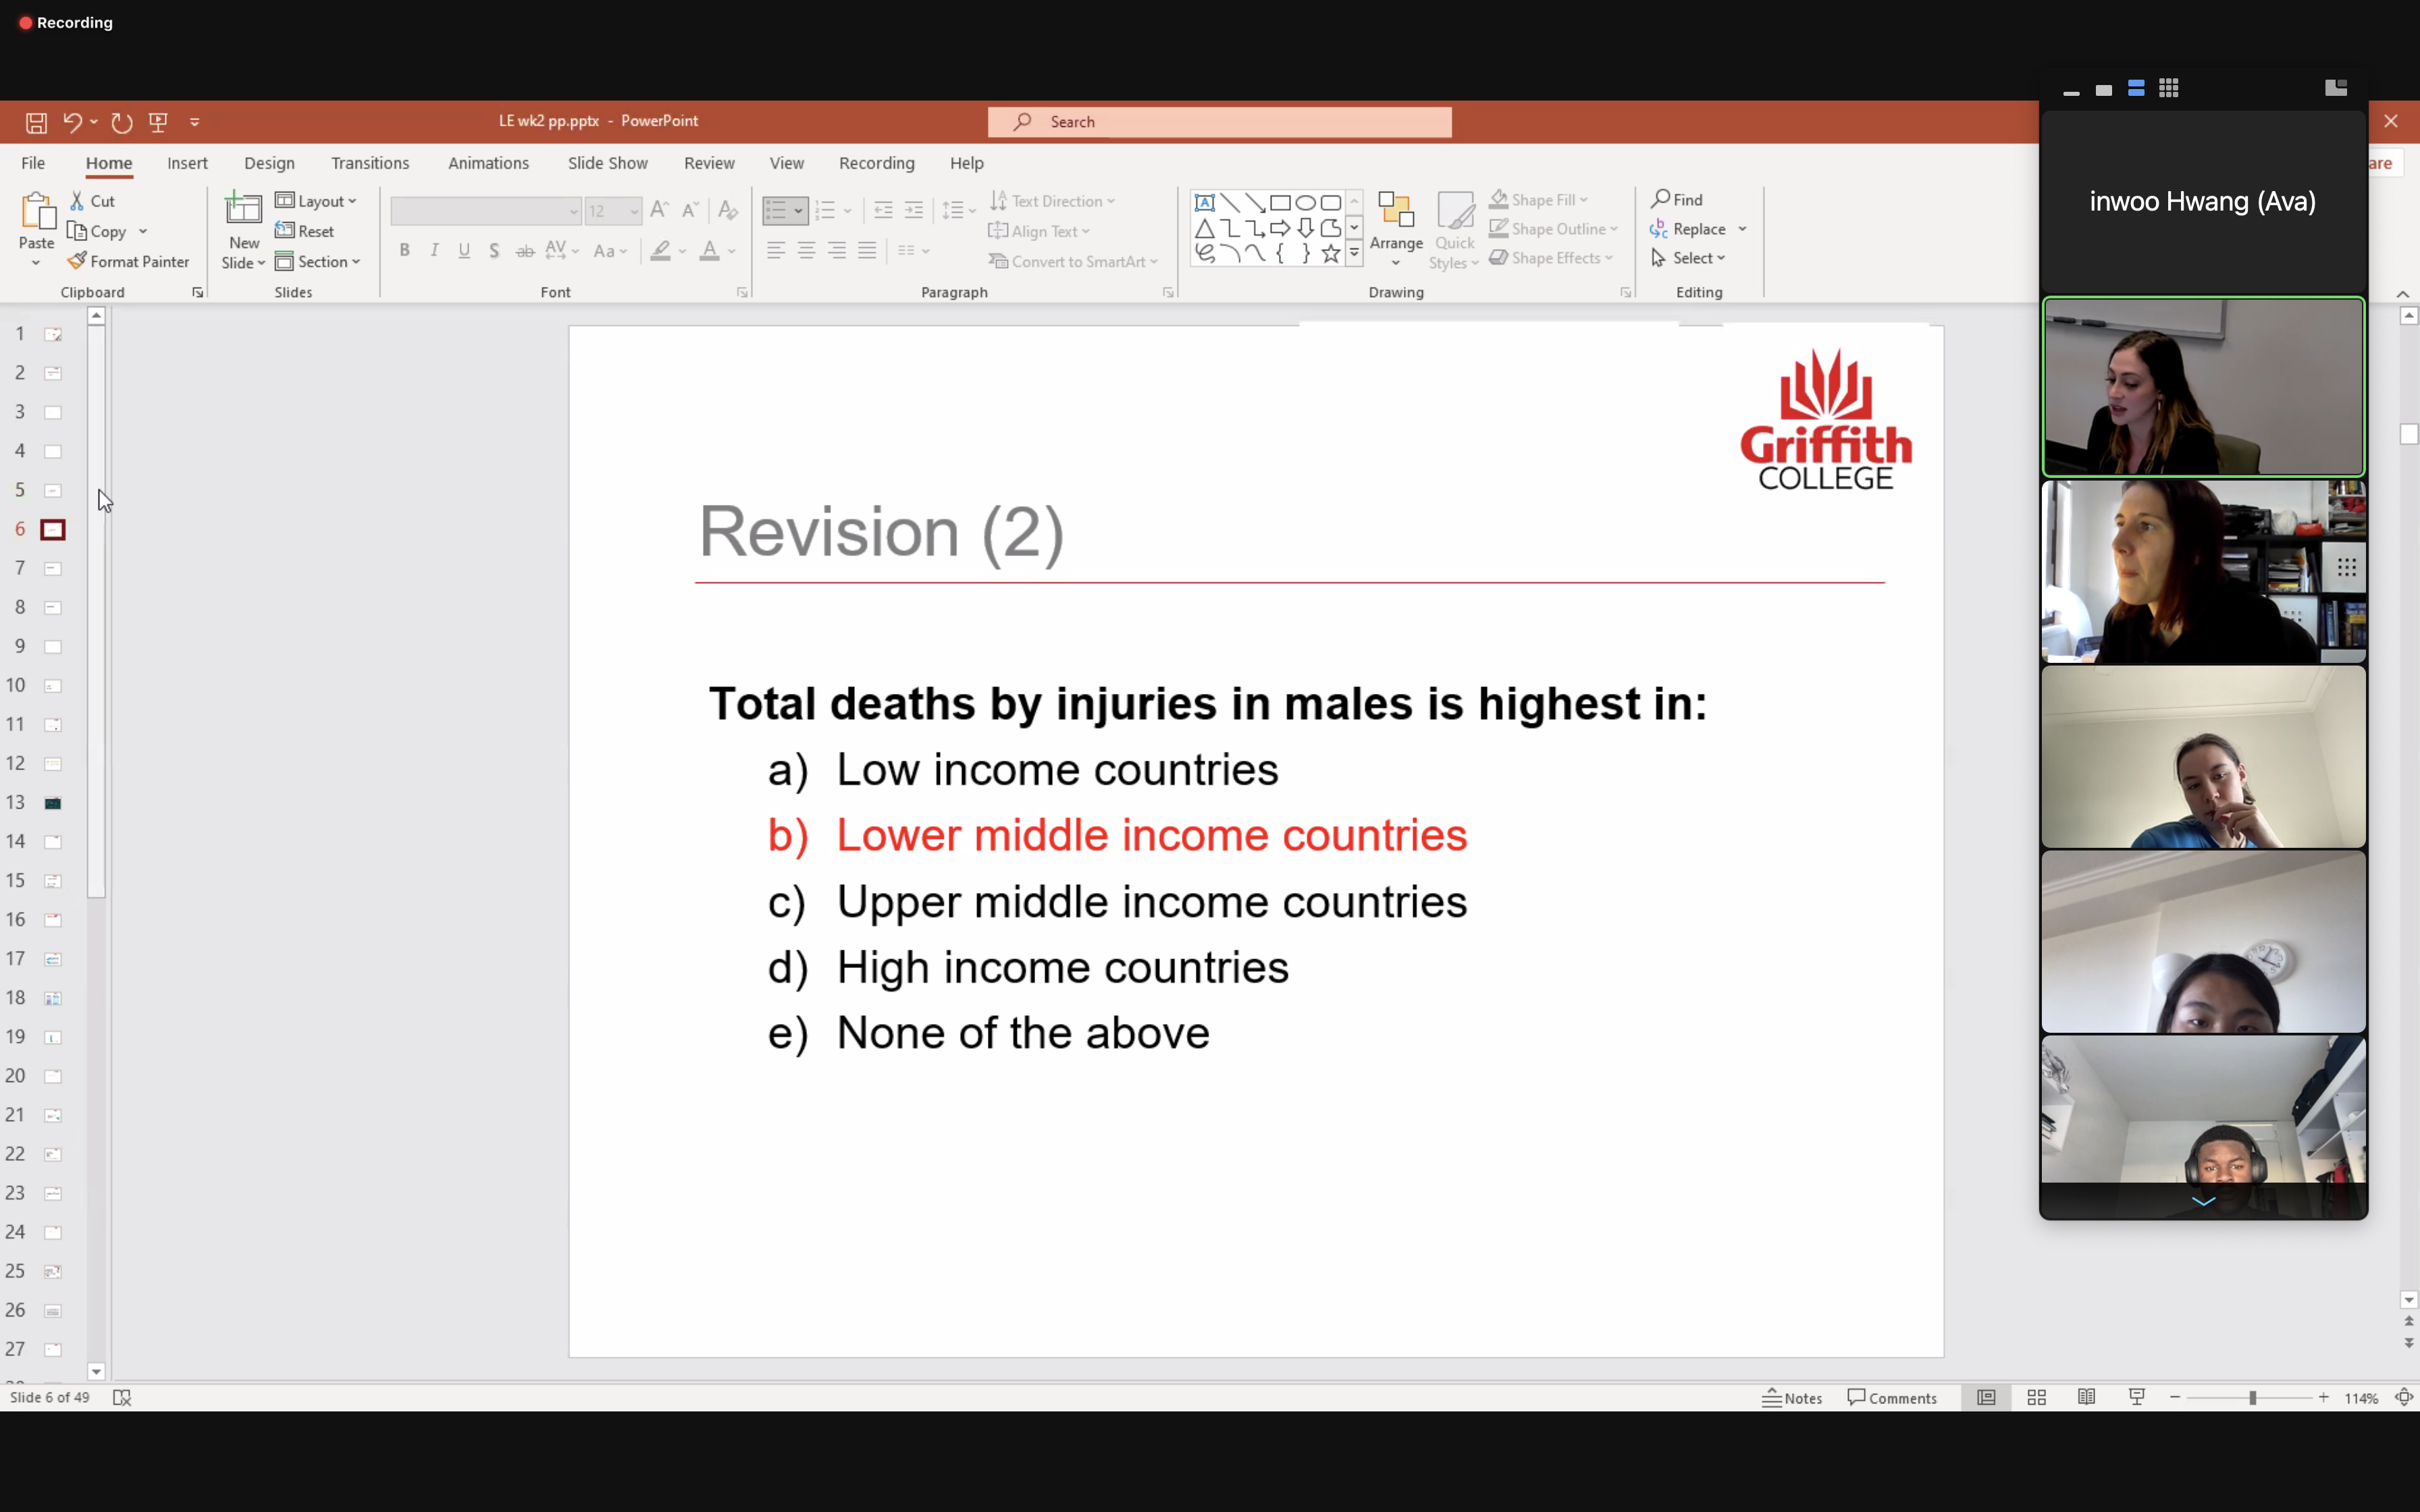Screen dimensions: 2420x1512
Task: Switch to Slide Sorter view icon
Action: pyautogui.click(x=2036, y=1397)
